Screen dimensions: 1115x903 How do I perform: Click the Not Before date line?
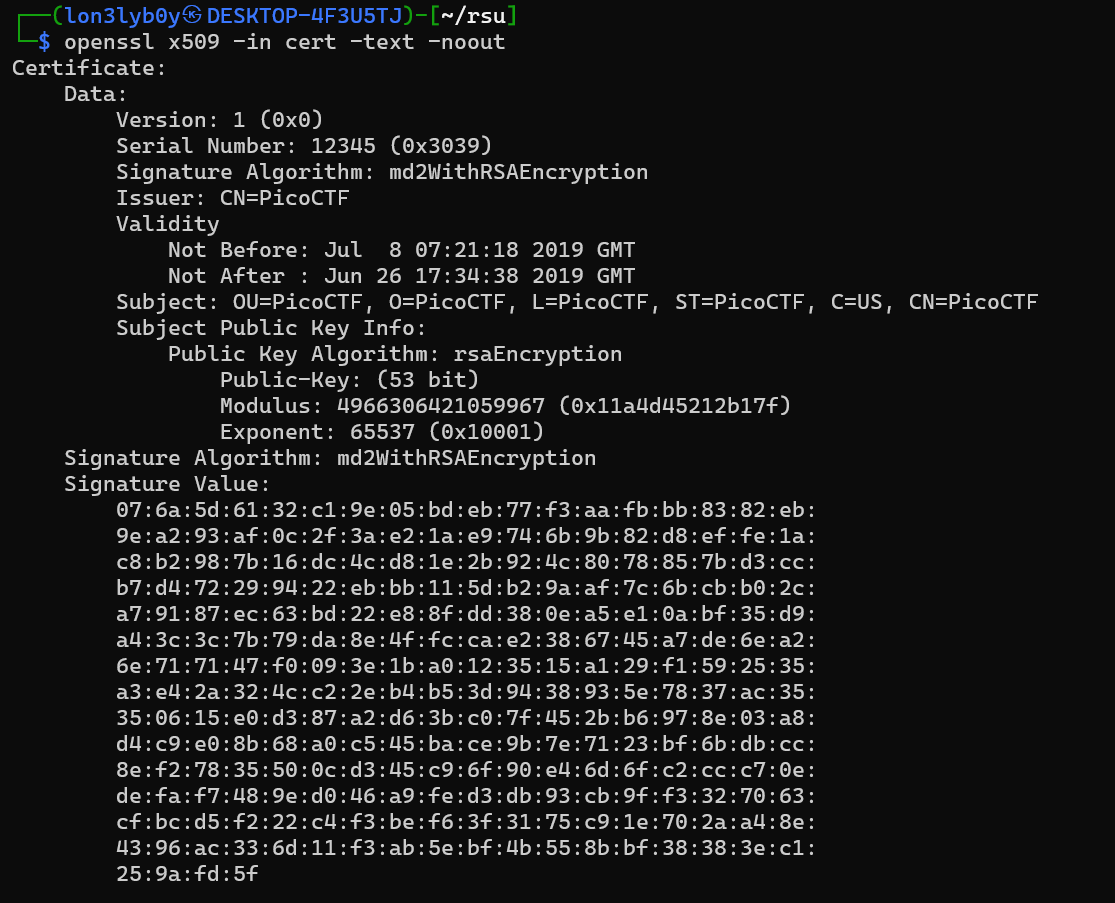(x=401, y=250)
